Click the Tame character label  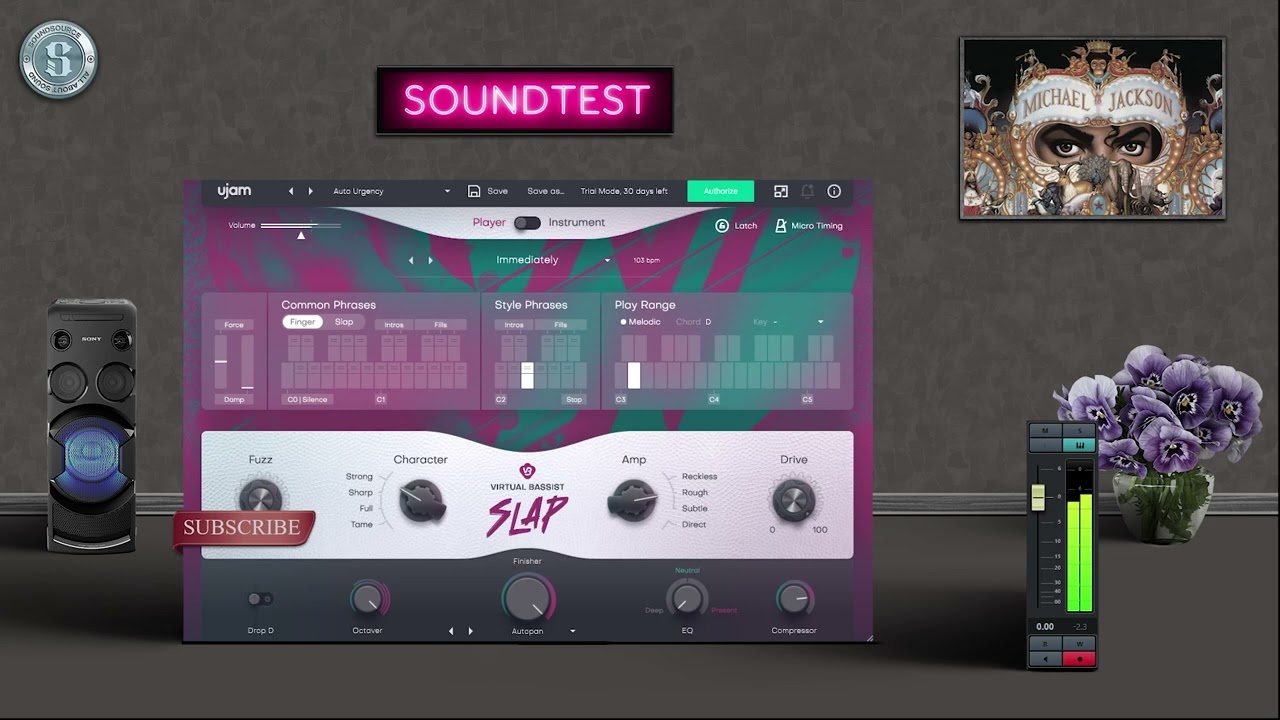pos(362,524)
